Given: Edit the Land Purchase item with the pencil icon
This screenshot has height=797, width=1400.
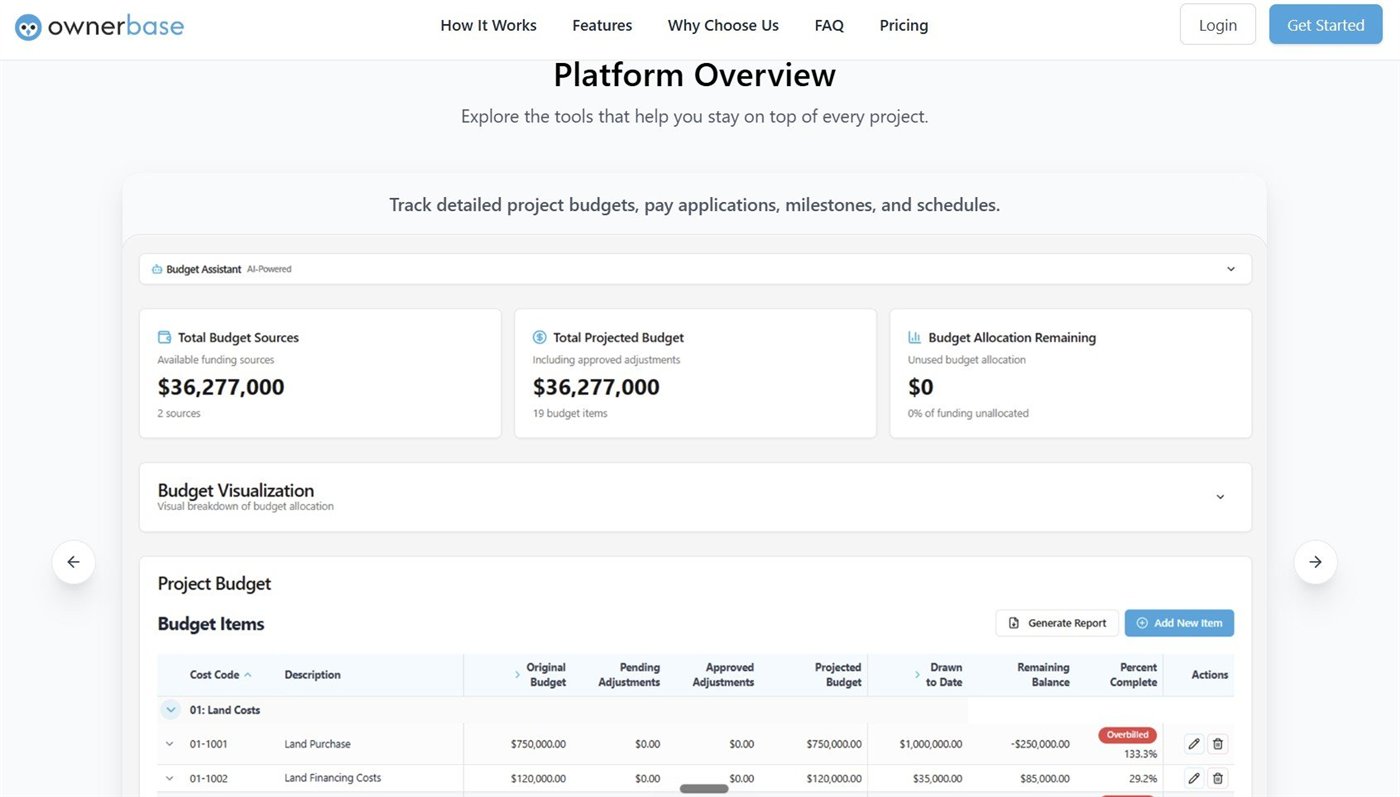Looking at the screenshot, I should [1193, 744].
